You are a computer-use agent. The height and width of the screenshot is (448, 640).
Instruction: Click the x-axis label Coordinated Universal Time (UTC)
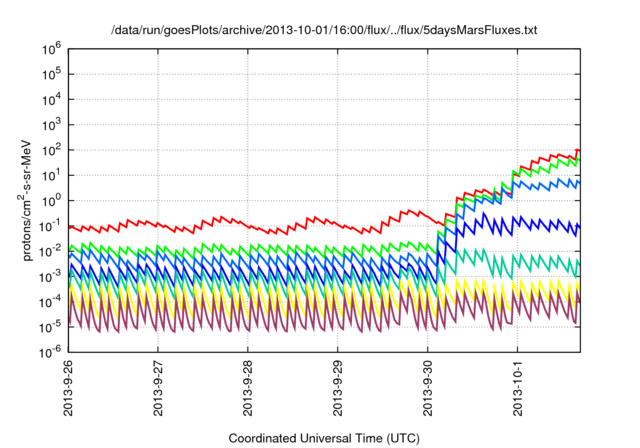324,439
